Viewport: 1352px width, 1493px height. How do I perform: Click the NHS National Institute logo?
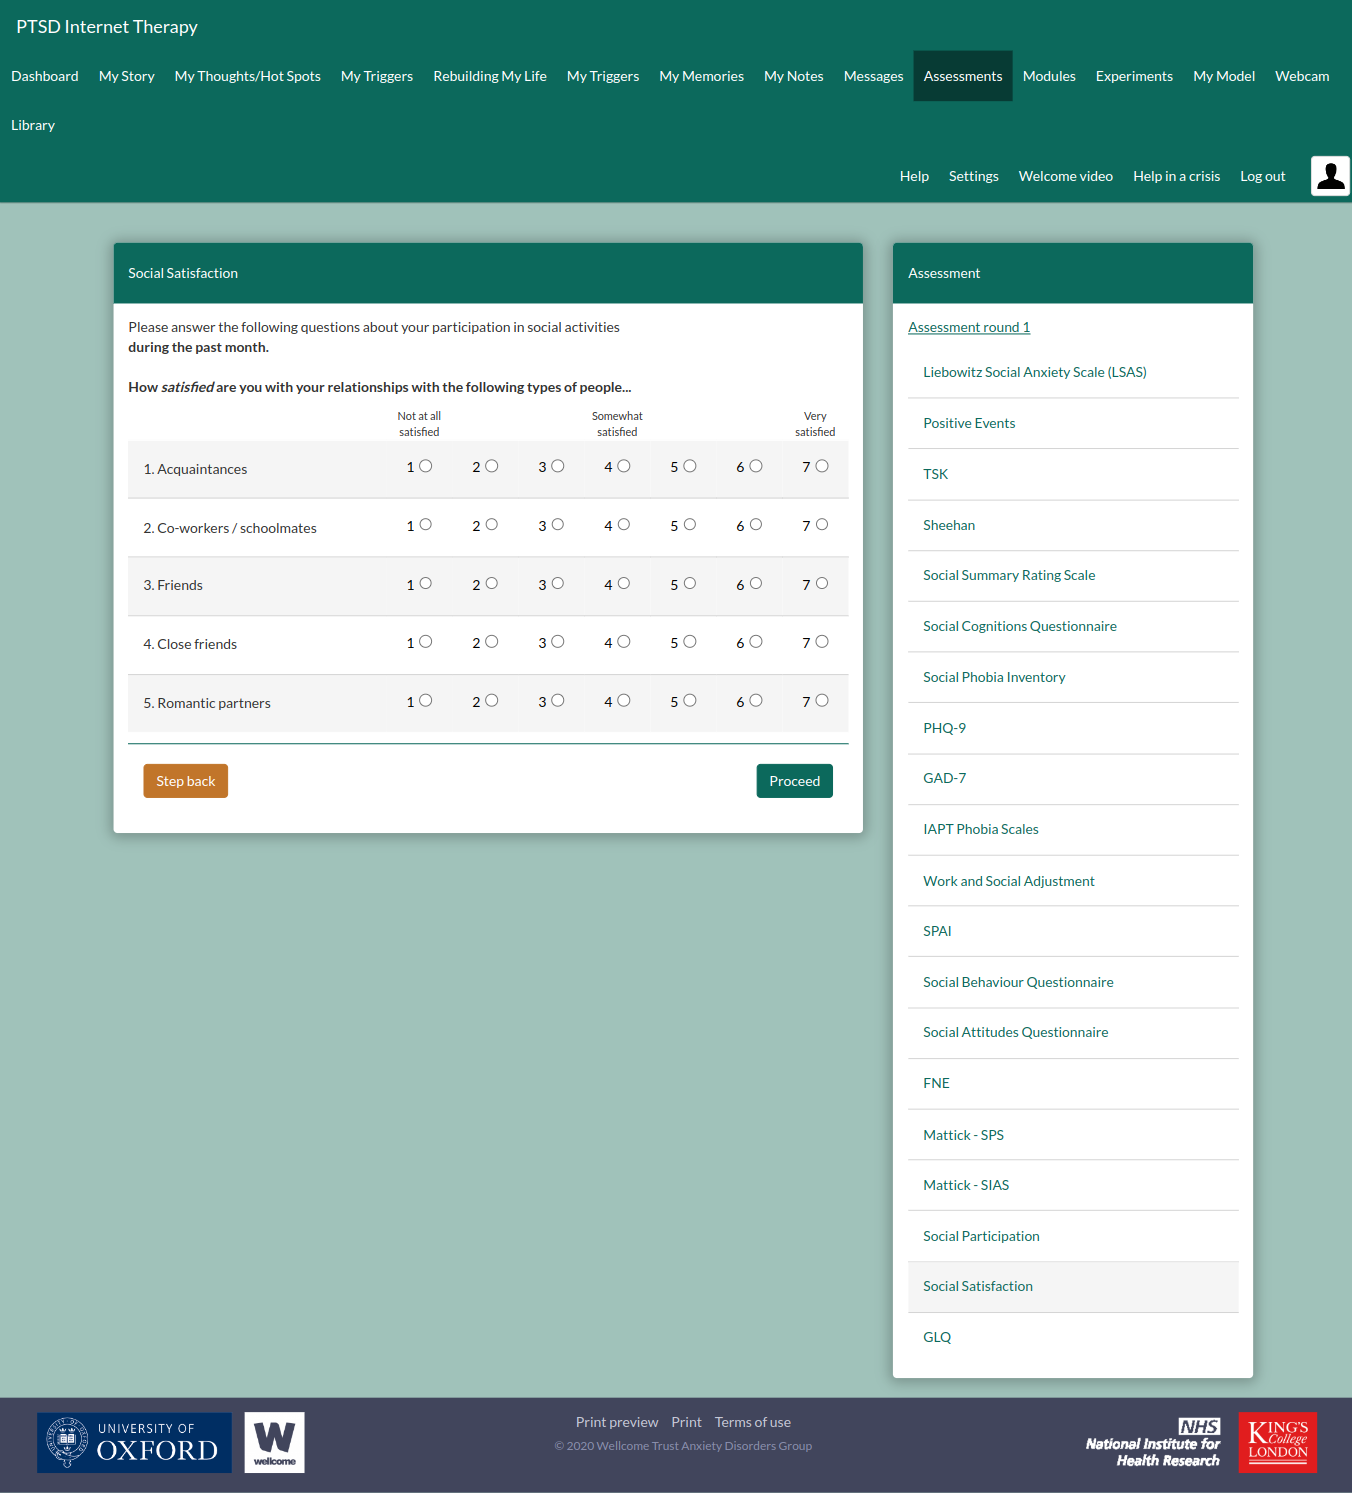(x=1153, y=1442)
